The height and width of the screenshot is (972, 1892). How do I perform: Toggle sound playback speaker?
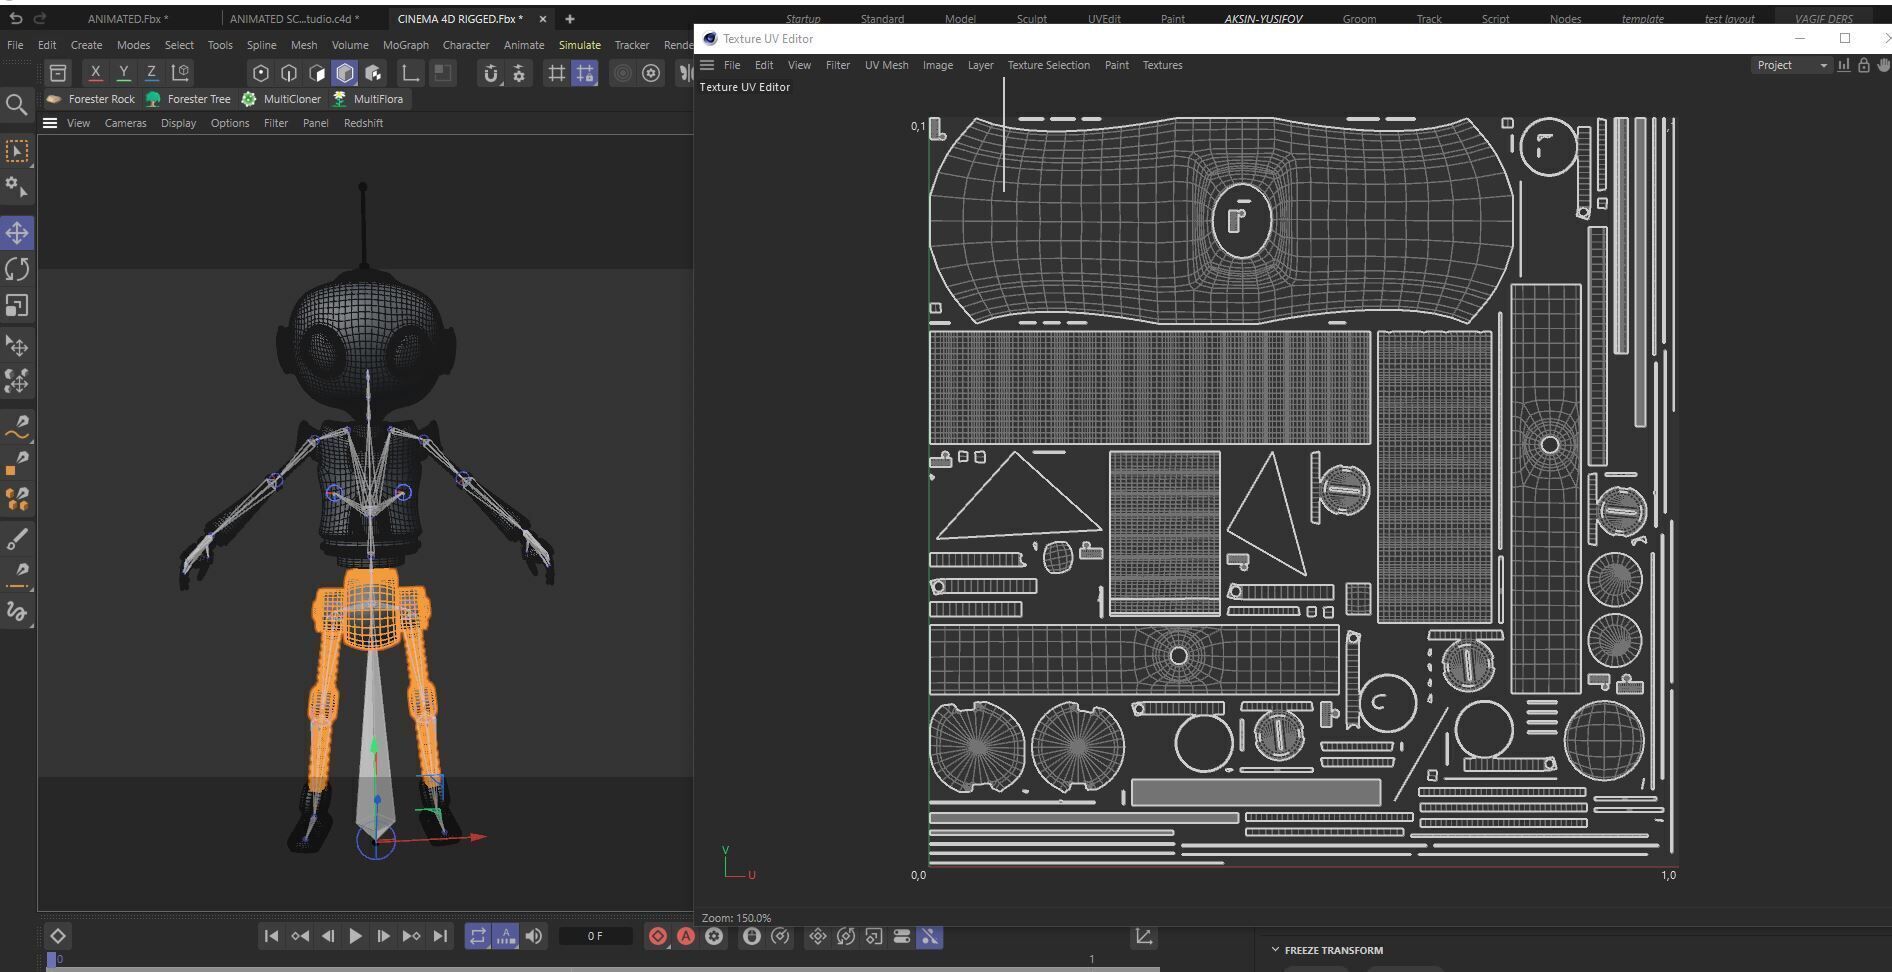tap(534, 936)
